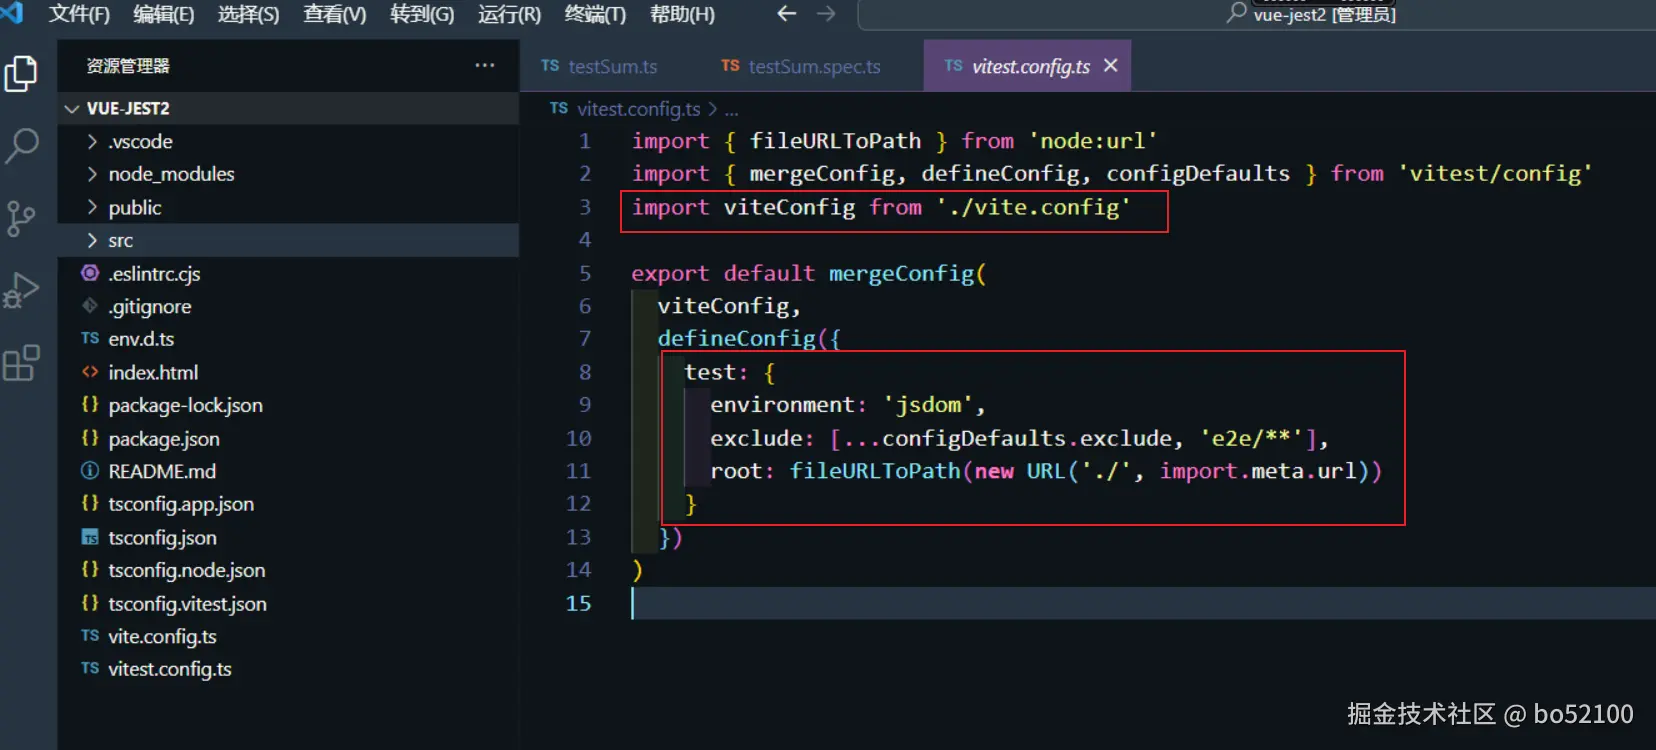Click defineConfig on line 7
Viewport: 1656px width, 750px height.
coord(736,339)
